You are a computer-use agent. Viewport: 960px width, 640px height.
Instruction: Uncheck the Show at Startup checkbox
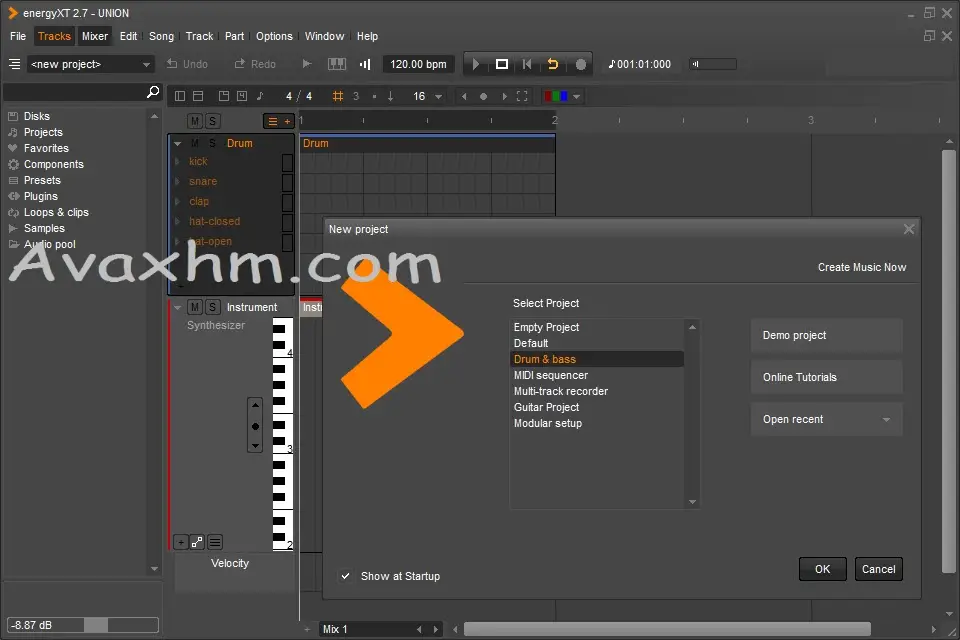(x=346, y=576)
